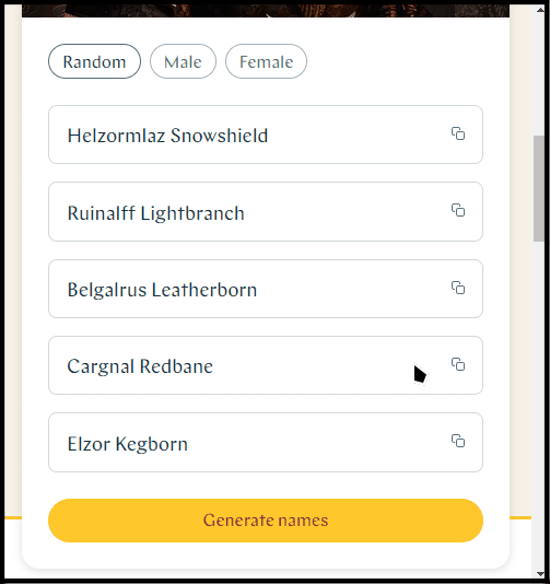Select the Random gender filter
Screen dimensions: 550x584
pyautogui.click(x=94, y=61)
